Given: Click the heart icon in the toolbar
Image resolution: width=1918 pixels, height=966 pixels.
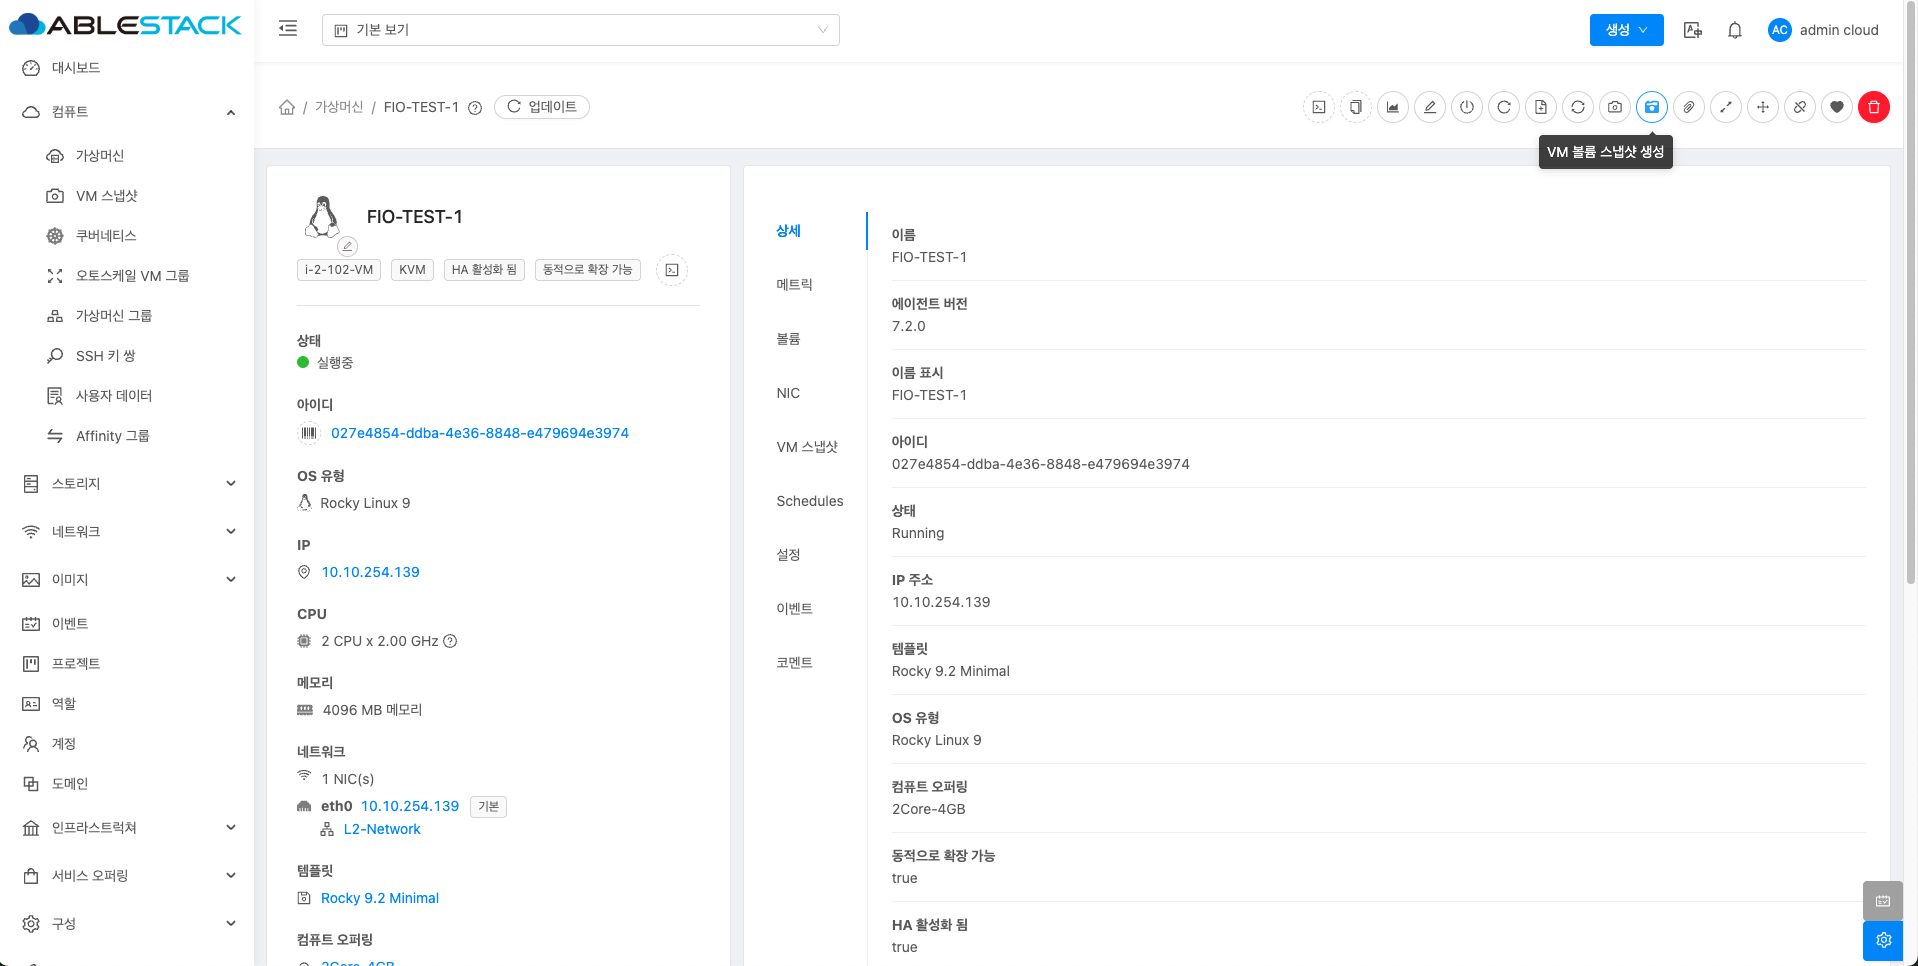Looking at the screenshot, I should coord(1837,107).
